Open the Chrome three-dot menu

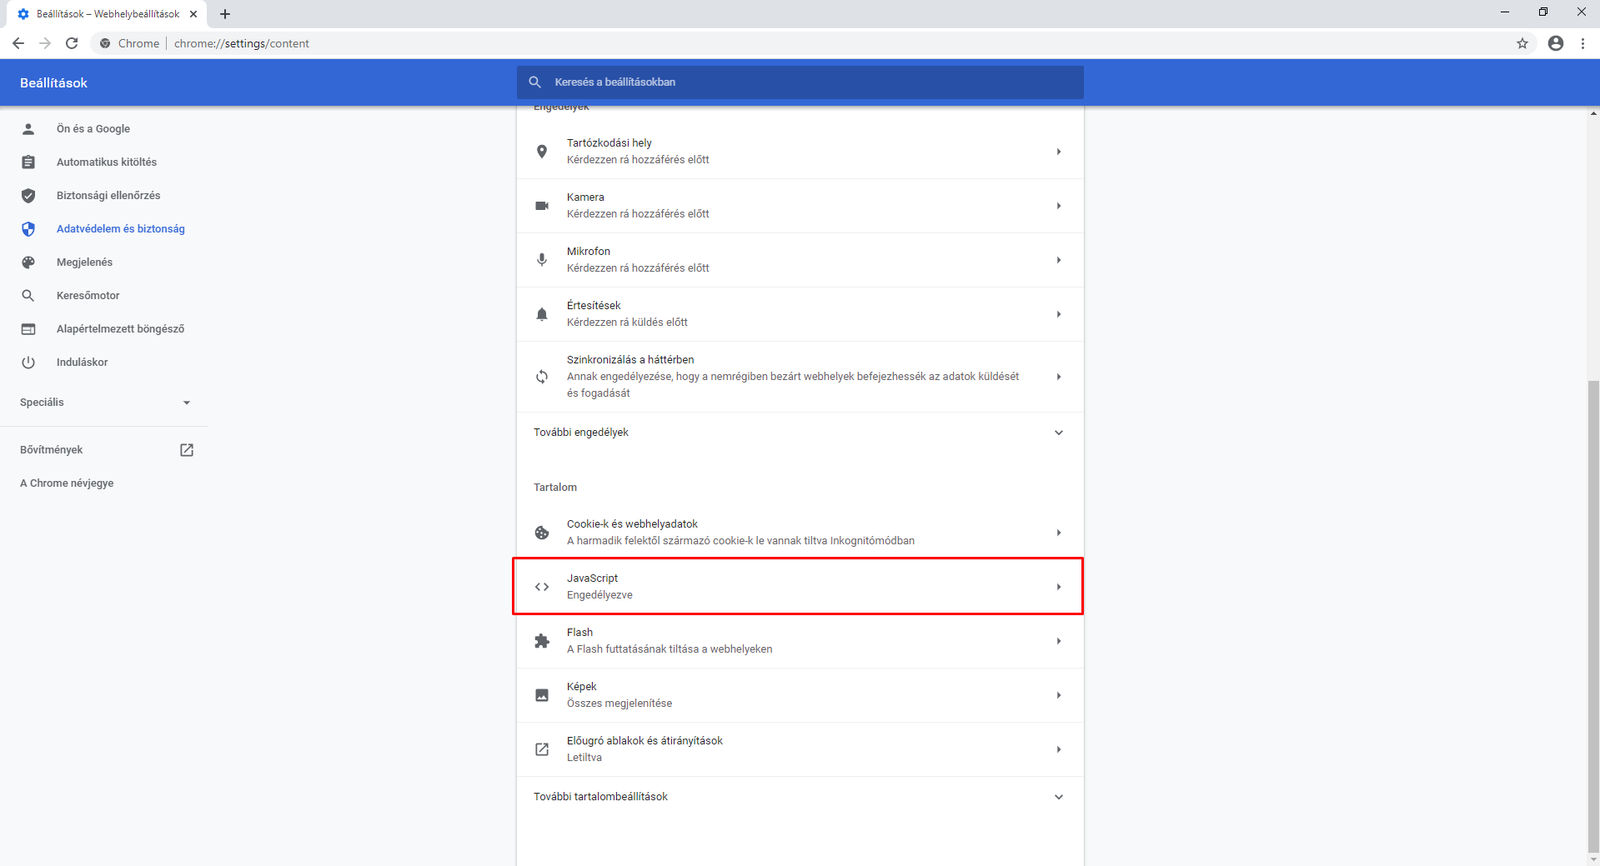[x=1582, y=43]
